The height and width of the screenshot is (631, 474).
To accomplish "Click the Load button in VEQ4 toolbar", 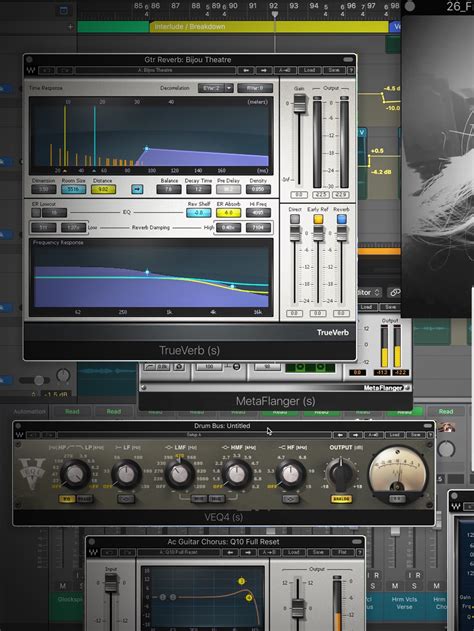I will point(394,435).
